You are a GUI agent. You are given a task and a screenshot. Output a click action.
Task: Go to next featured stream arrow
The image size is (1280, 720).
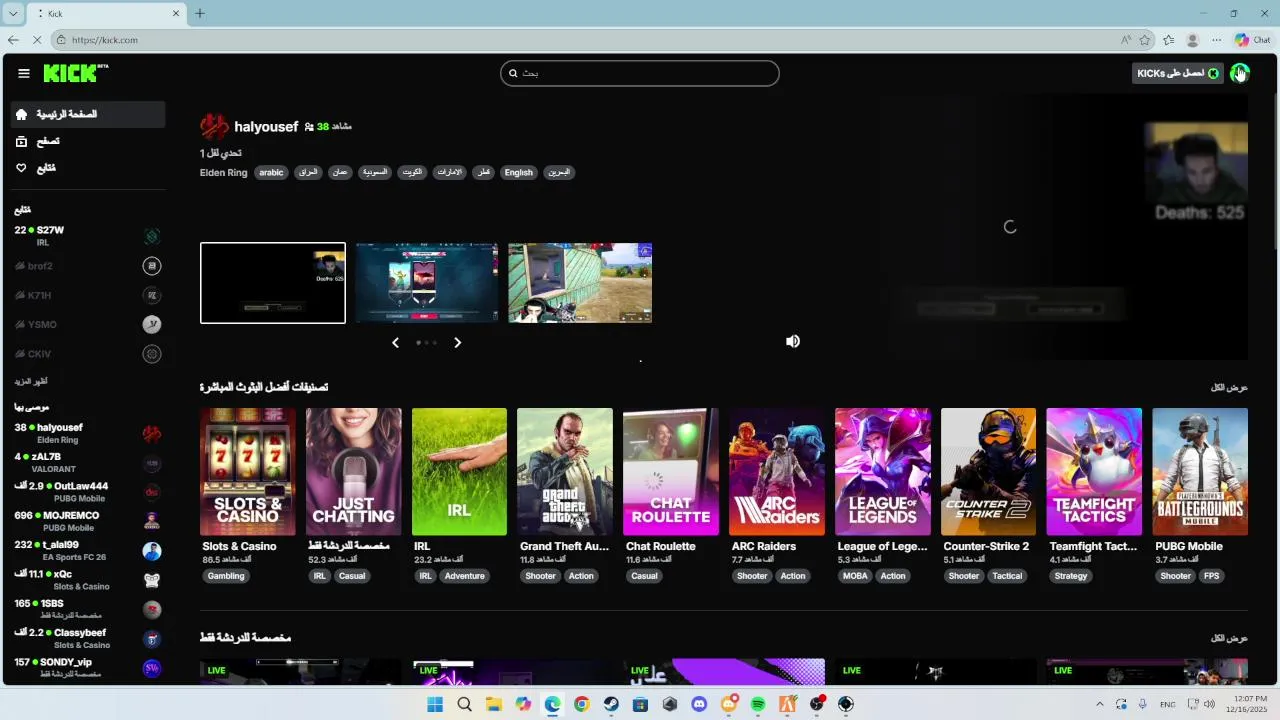click(x=458, y=342)
